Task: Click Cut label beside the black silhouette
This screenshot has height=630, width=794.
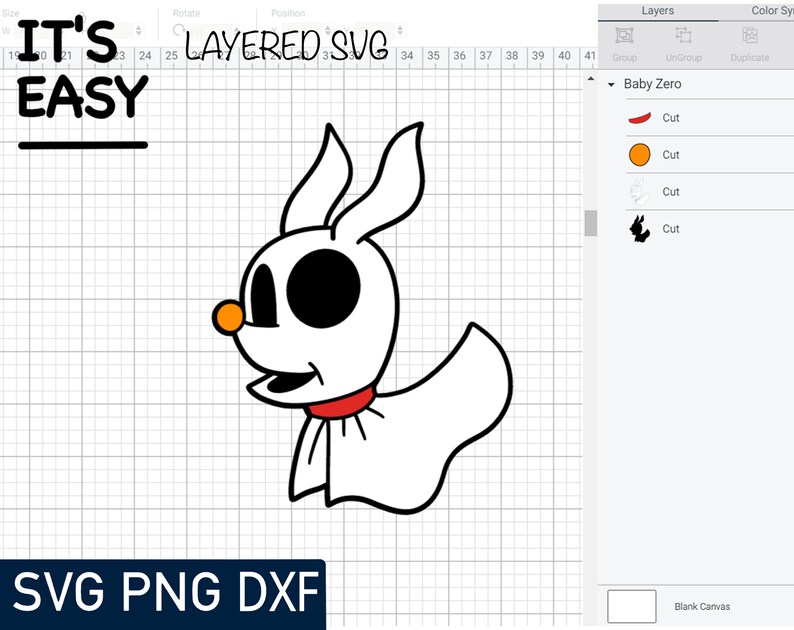Action: (670, 229)
